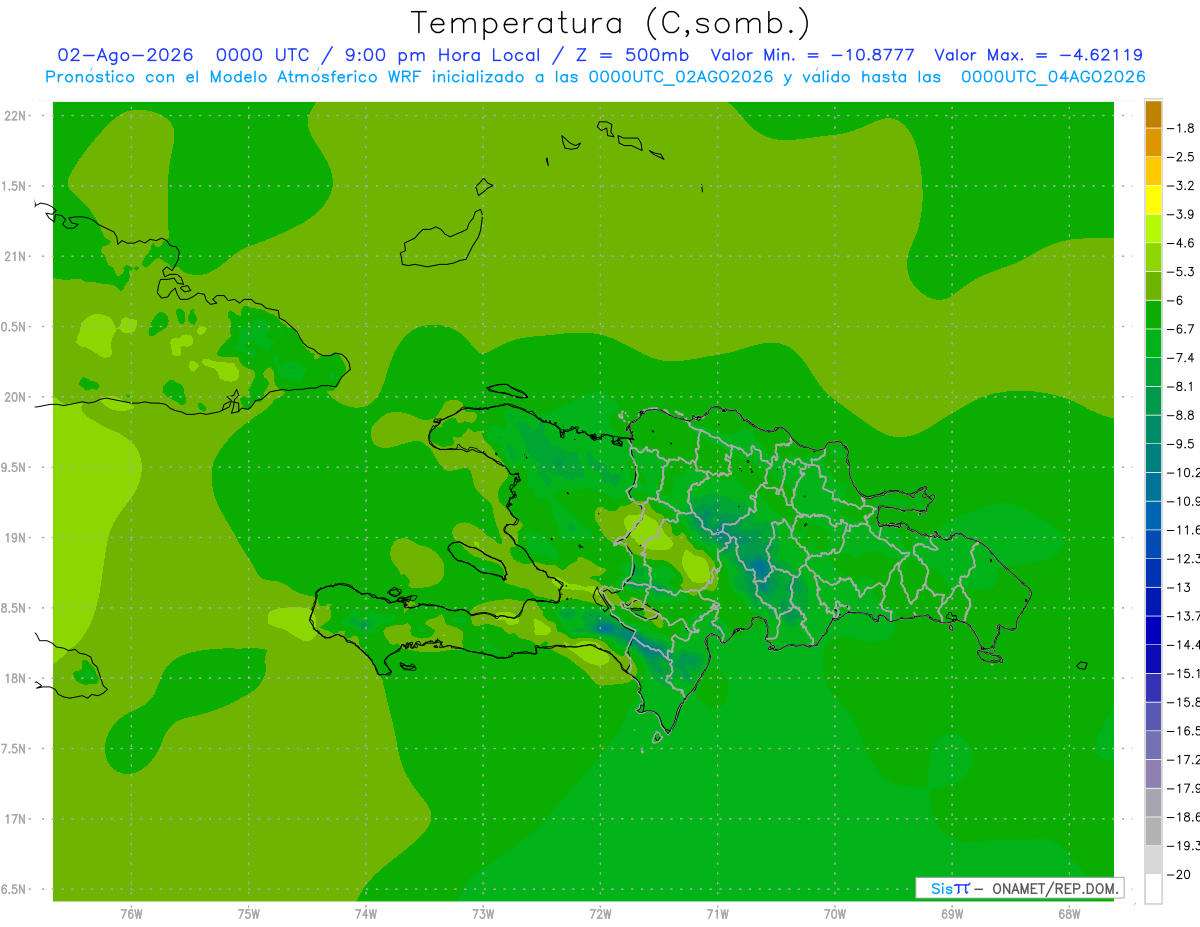Click the brown-orange swatch above -1.8
Screen dimensions: 1200x927
pos(1153,114)
